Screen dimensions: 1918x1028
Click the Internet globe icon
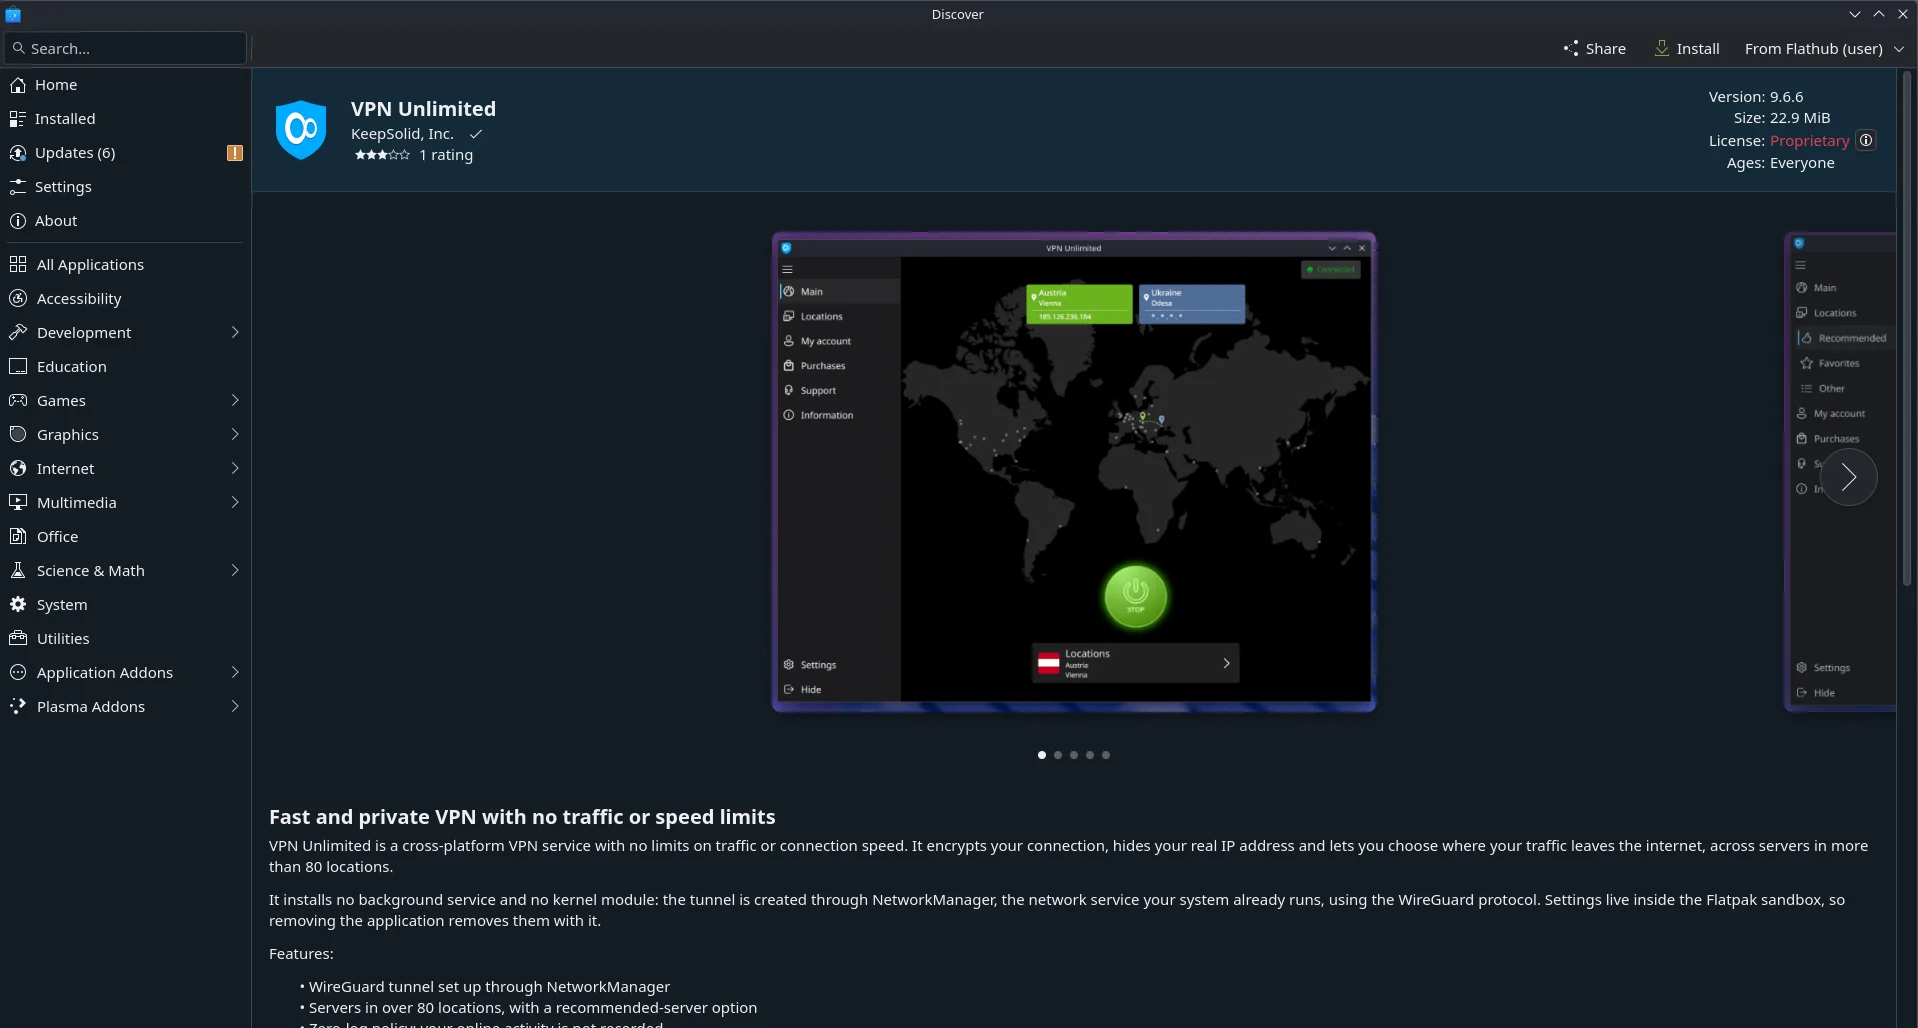[18, 468]
